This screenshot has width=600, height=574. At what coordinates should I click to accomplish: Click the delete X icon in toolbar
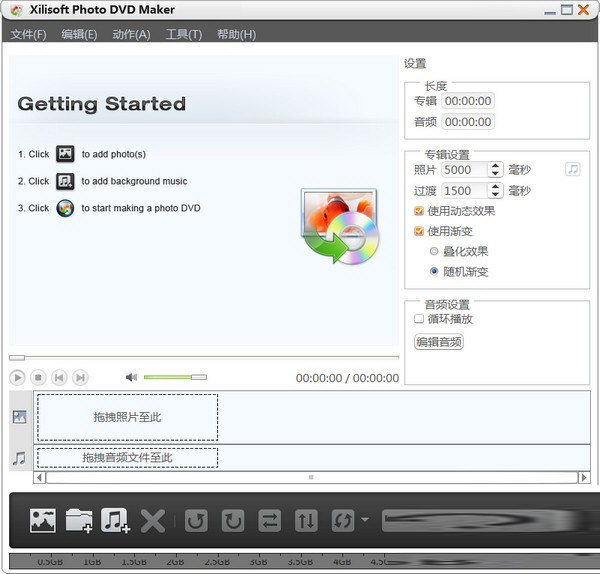[x=153, y=520]
